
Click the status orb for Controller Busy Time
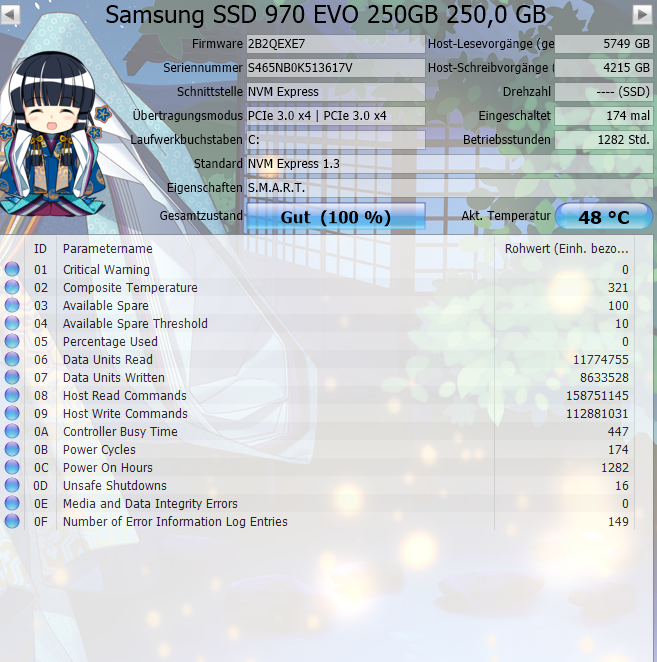[x=12, y=431]
